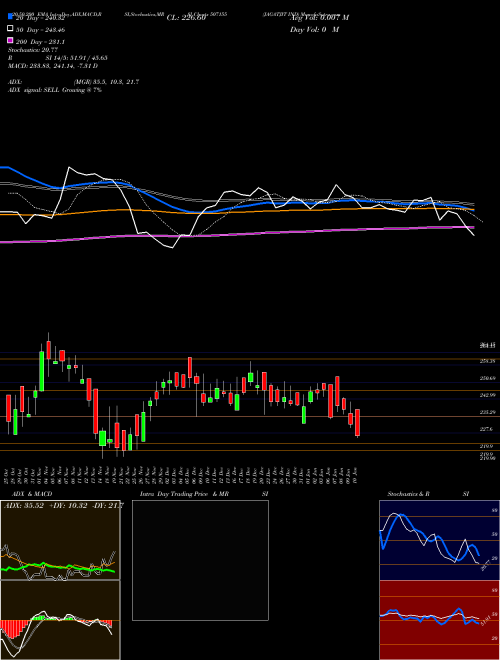Click the magenta 200 Day legend swatch
500x660 pixels.
[x=10, y=41]
